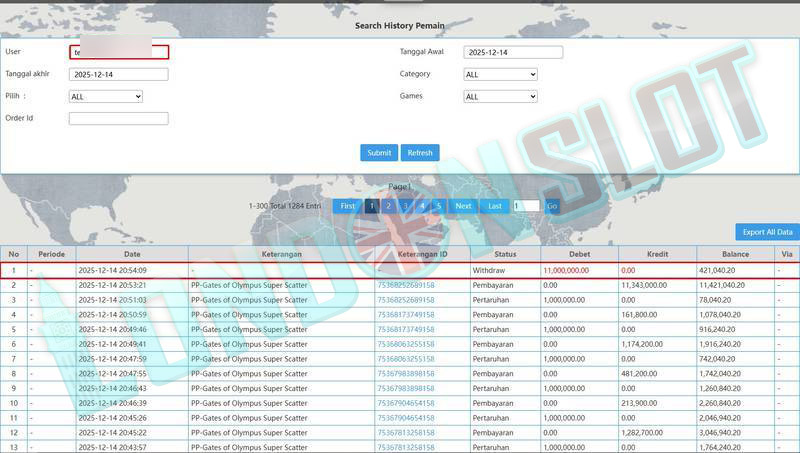This screenshot has width=800, height=453.
Task: Expand the Games dropdown
Action: [x=501, y=96]
